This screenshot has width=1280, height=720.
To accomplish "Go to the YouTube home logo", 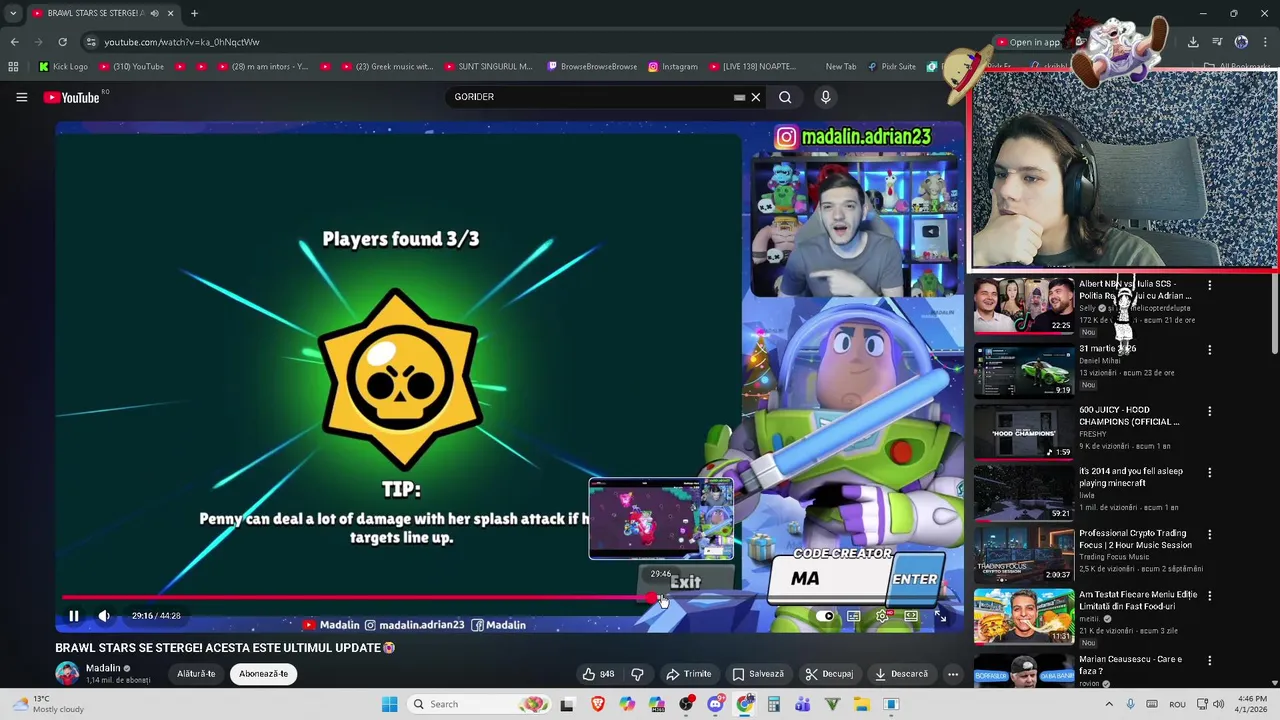I will coord(72,97).
